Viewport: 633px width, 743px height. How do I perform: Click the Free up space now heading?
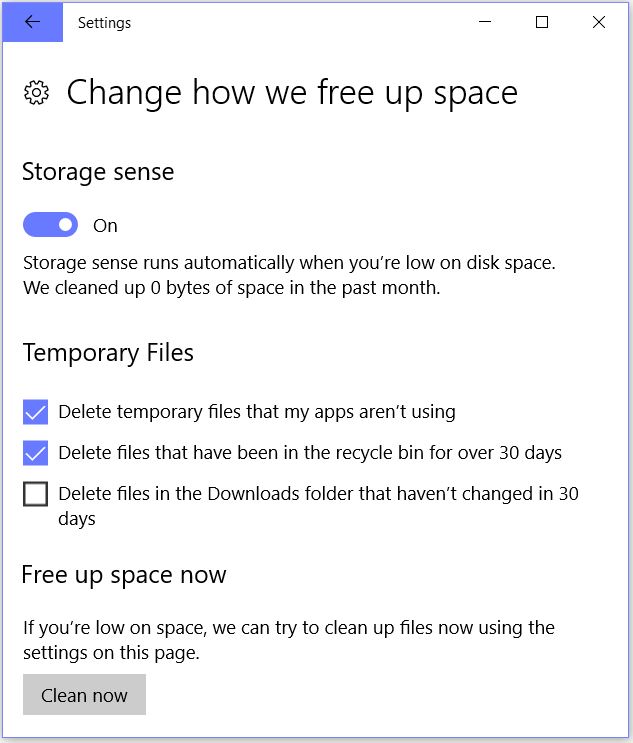pyautogui.click(x=124, y=575)
